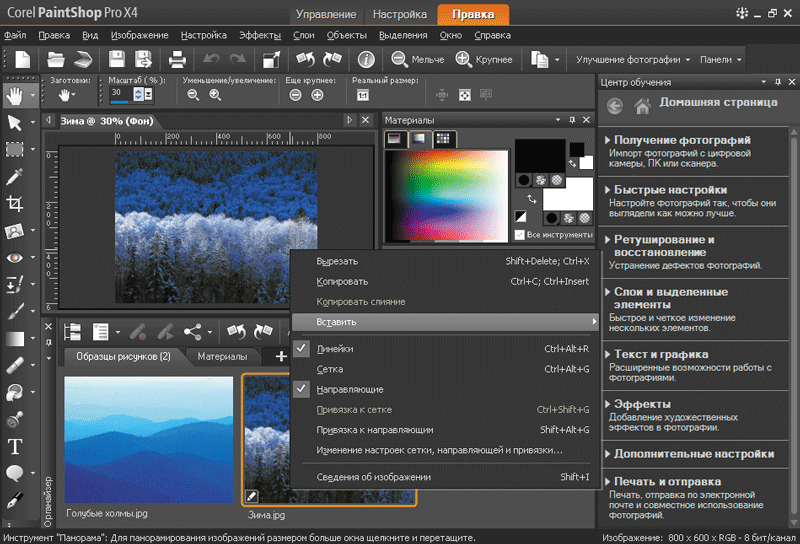Disable the checked Линейки option
Viewport: 800px width, 544px height.
336,349
